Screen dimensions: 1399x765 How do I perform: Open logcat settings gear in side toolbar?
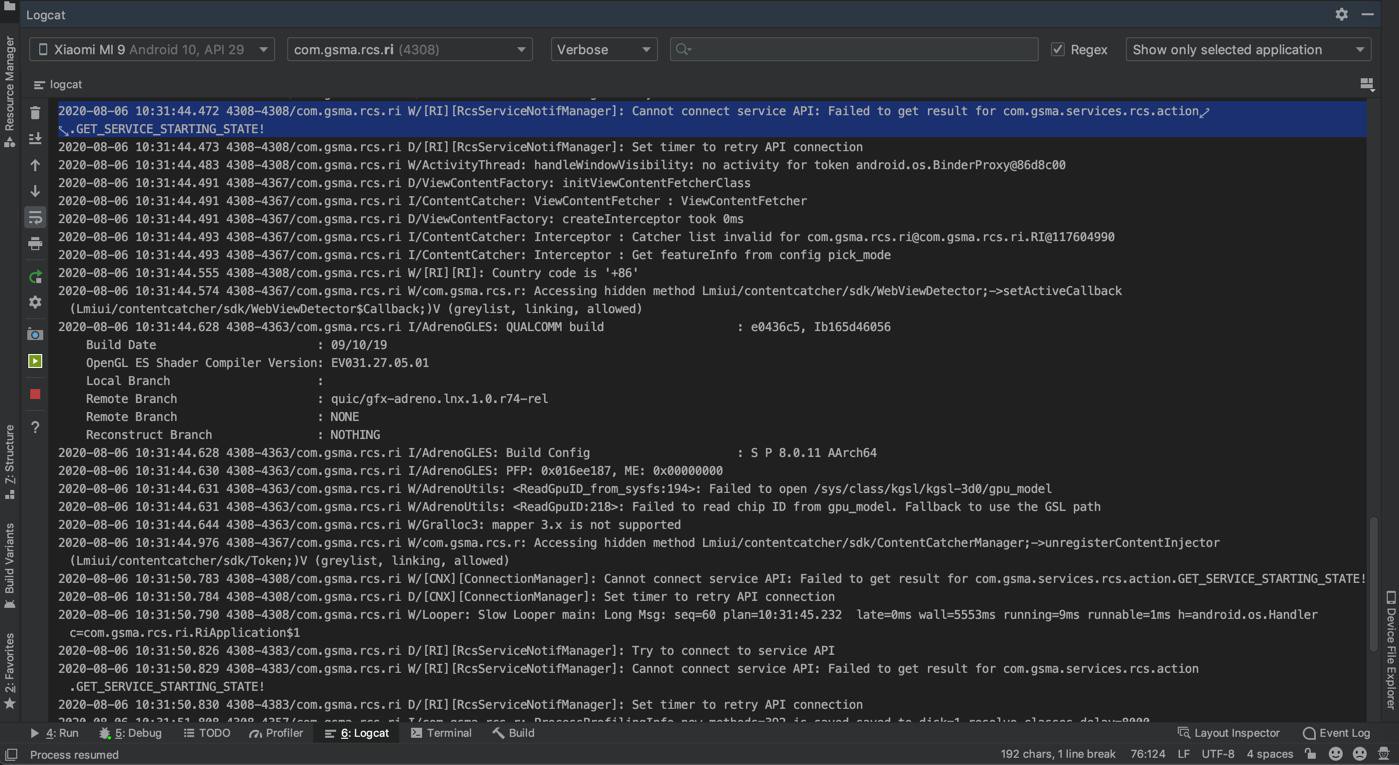point(35,302)
